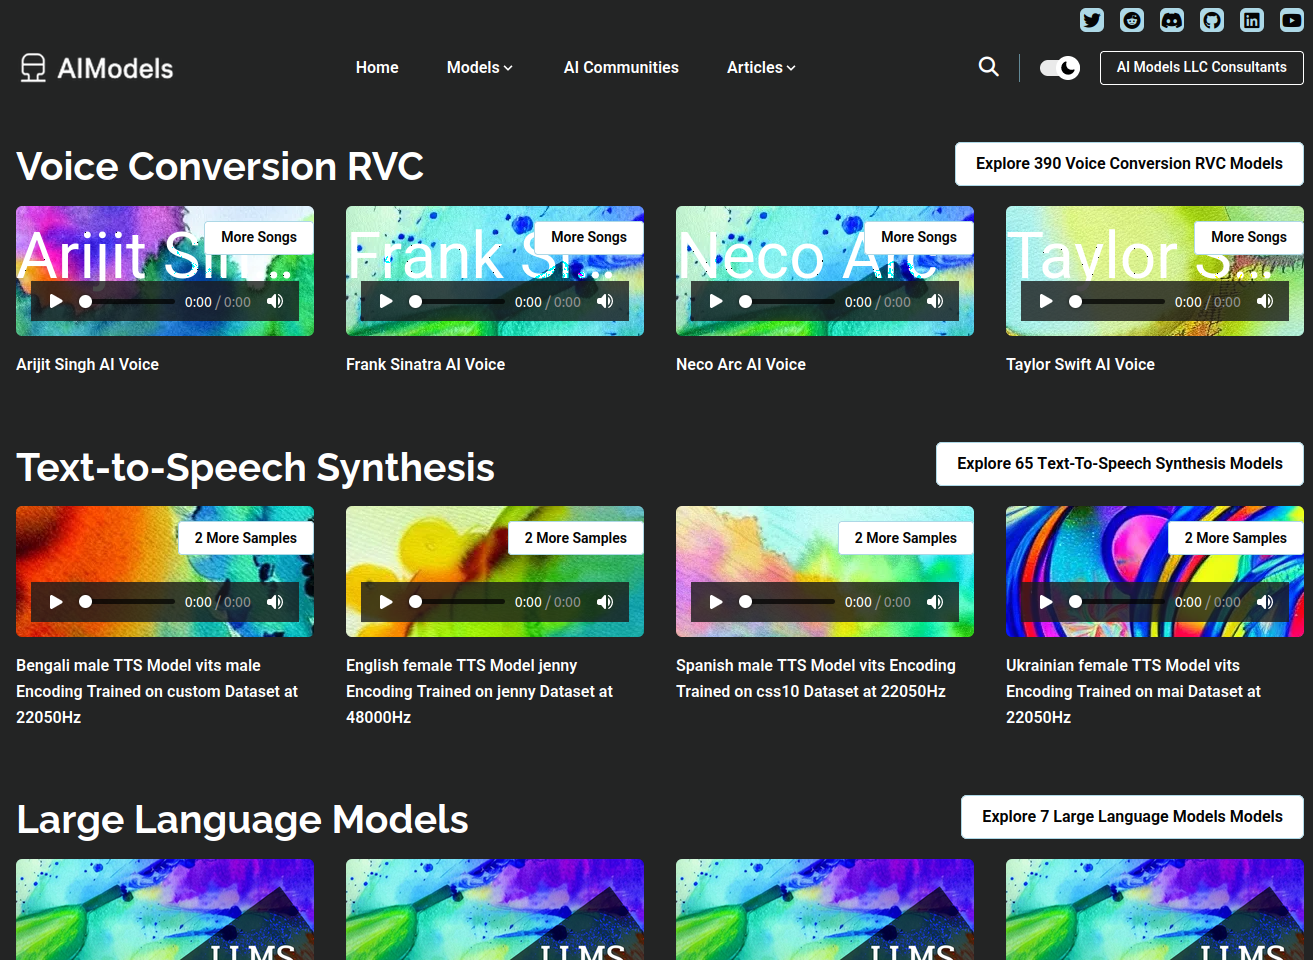Open the GitHub social icon
1313x960 pixels.
coord(1212,20)
